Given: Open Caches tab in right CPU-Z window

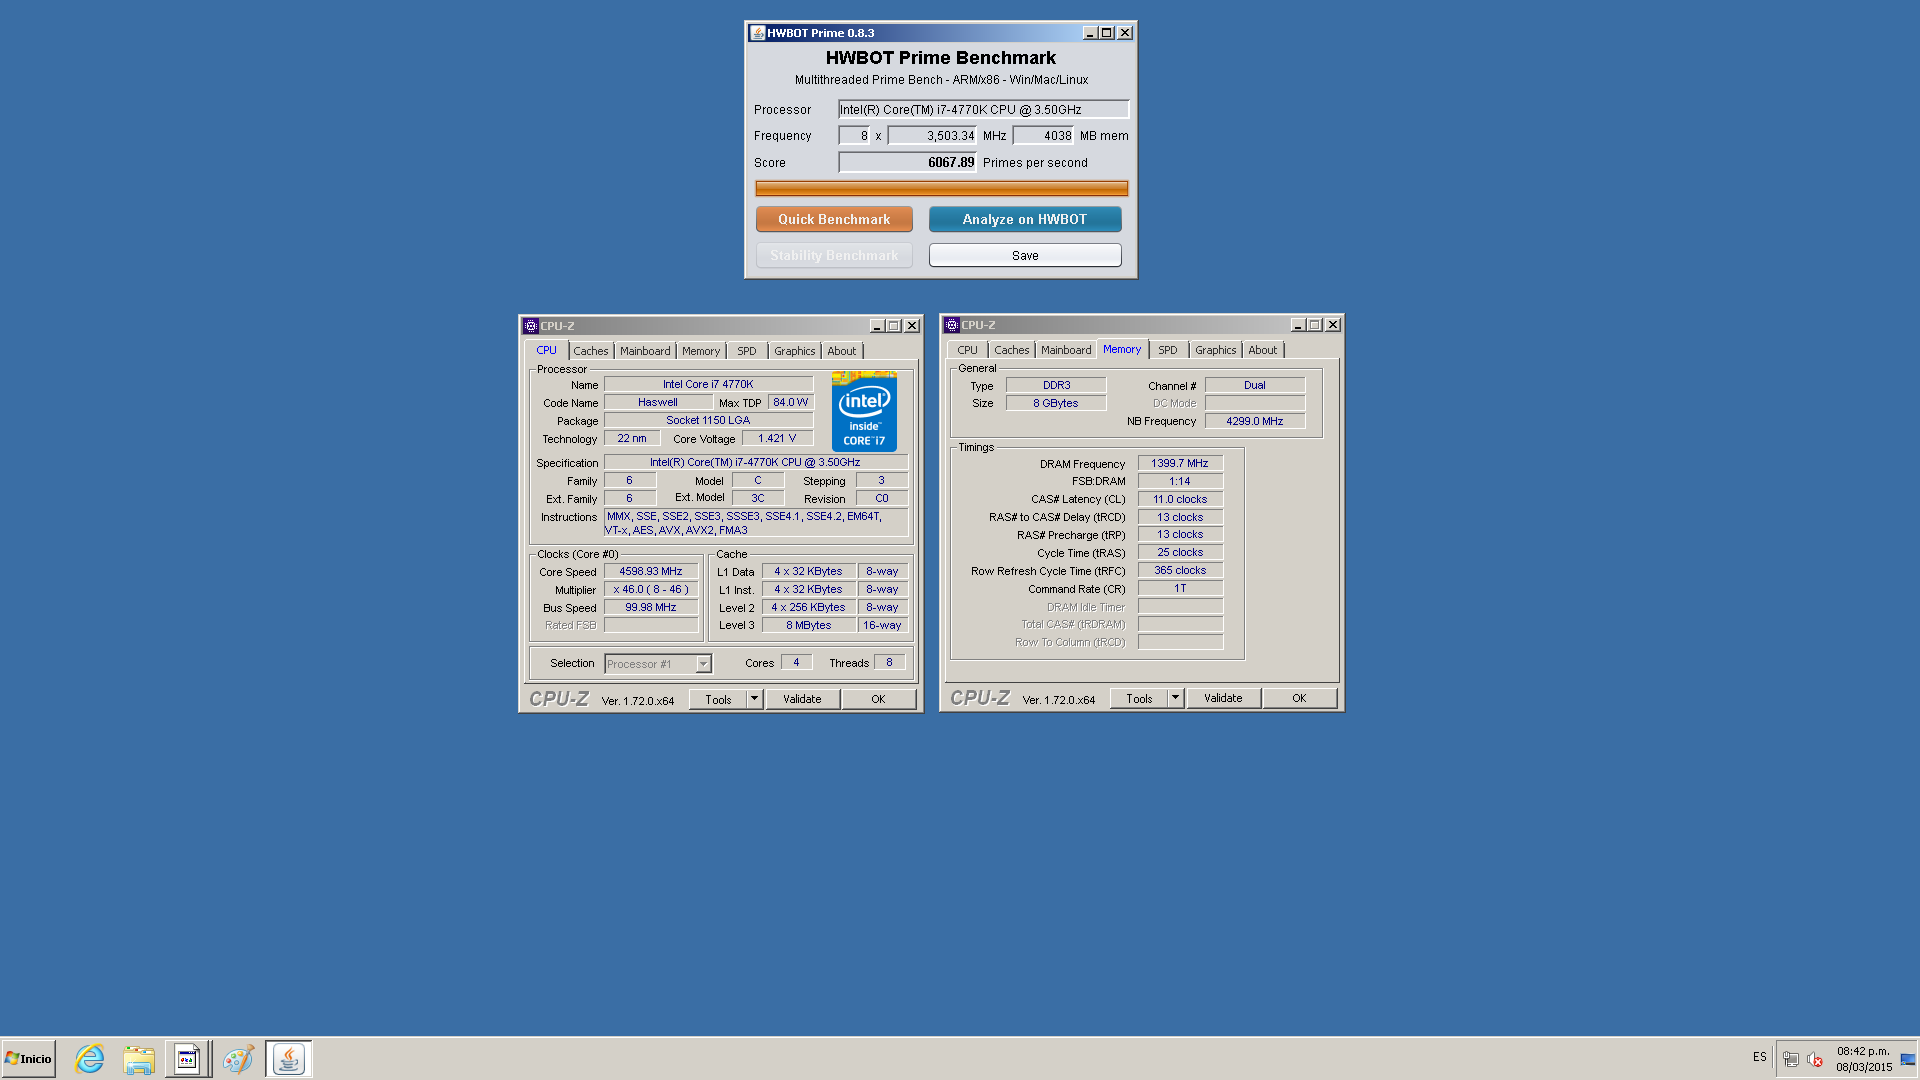Looking at the screenshot, I should click(1012, 350).
